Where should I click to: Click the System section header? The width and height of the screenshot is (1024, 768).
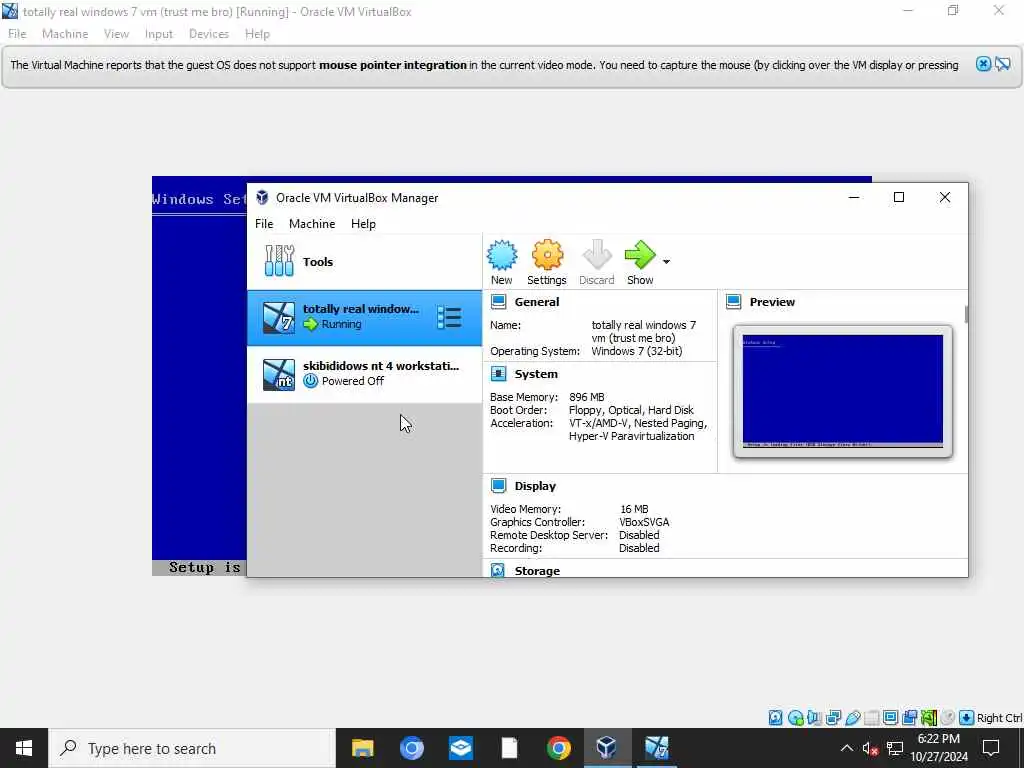pyautogui.click(x=536, y=374)
